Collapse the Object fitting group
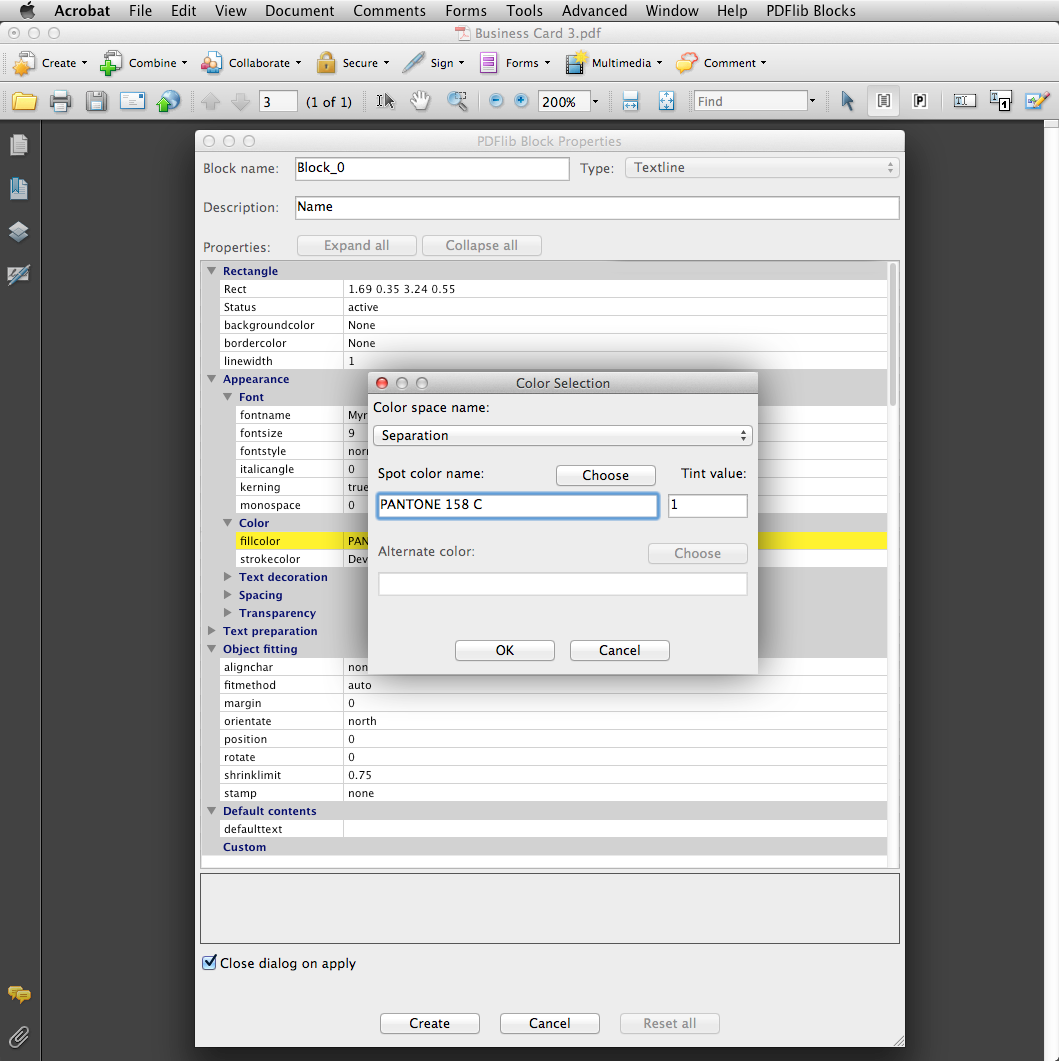The width and height of the screenshot is (1059, 1061). (212, 649)
